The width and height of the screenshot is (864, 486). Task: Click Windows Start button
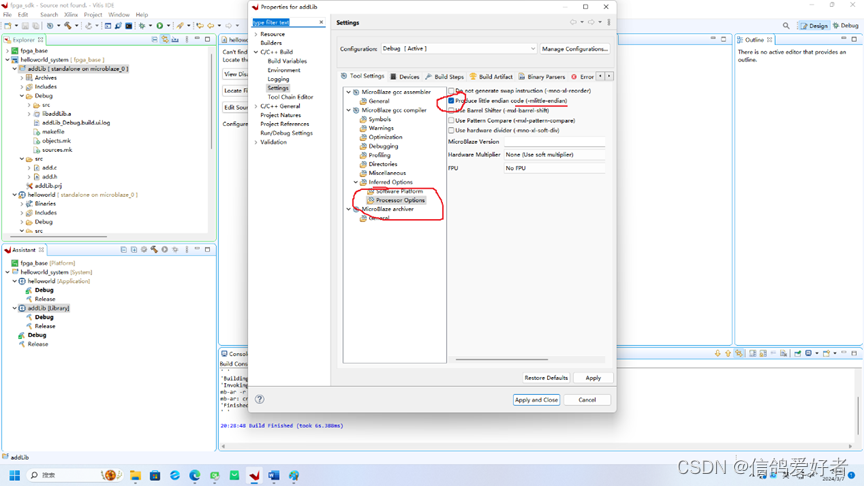(15, 475)
